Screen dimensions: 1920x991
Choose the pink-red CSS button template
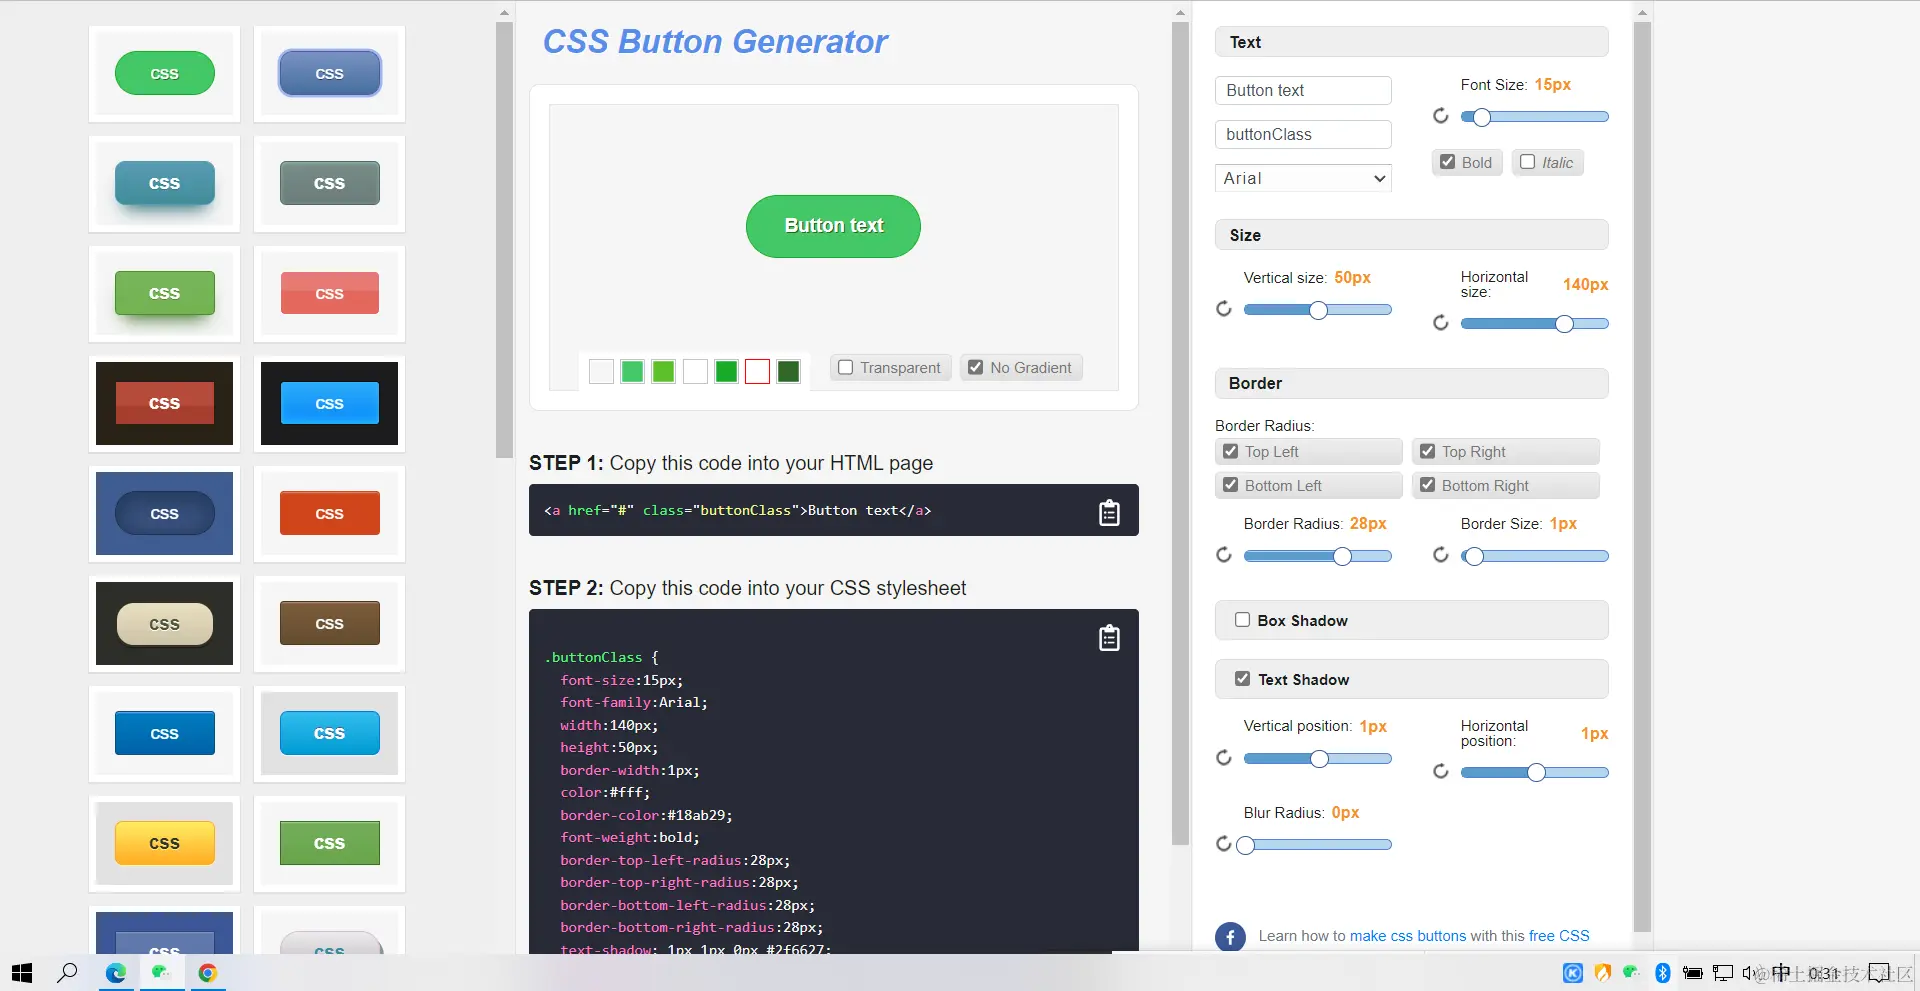pos(329,293)
